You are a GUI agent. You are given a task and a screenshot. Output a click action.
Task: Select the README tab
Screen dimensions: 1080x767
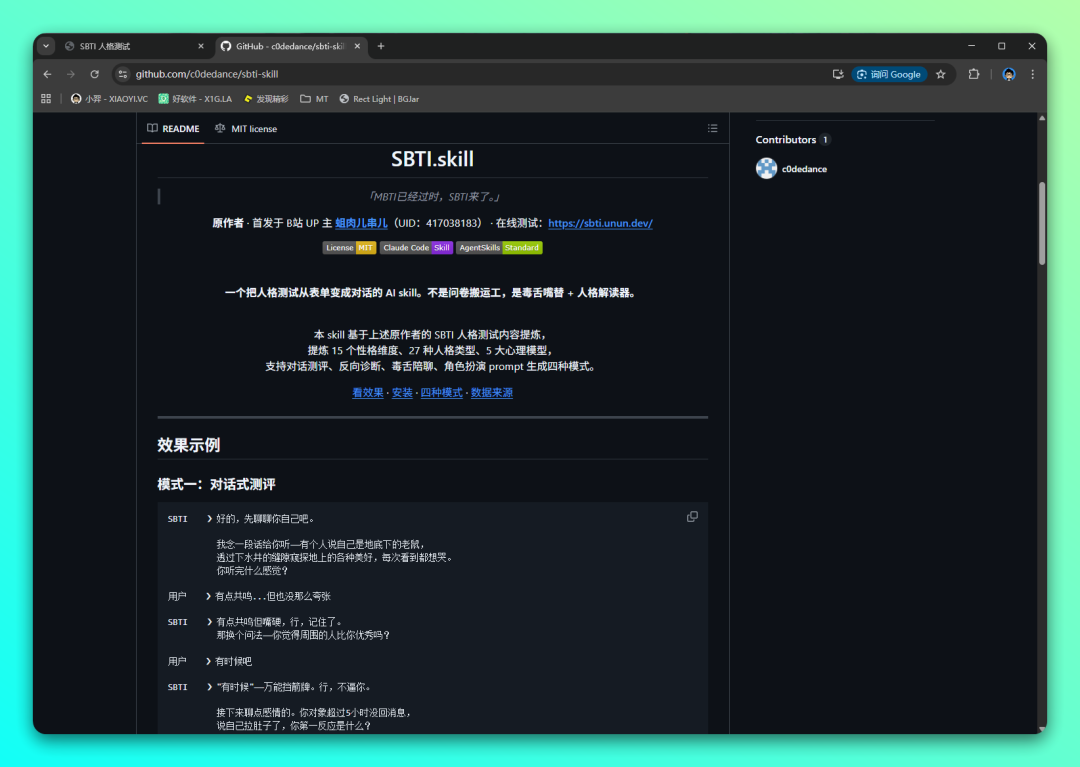click(x=173, y=129)
